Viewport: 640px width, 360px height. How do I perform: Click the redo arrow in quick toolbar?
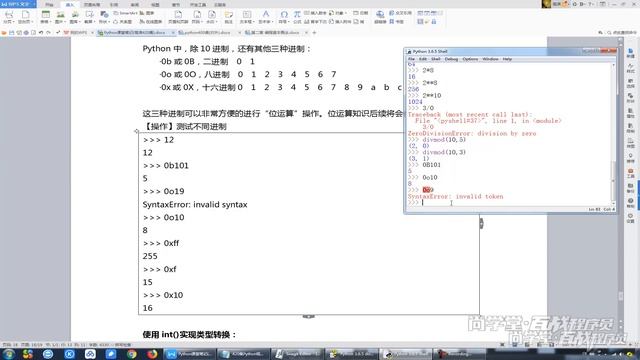coord(49,33)
